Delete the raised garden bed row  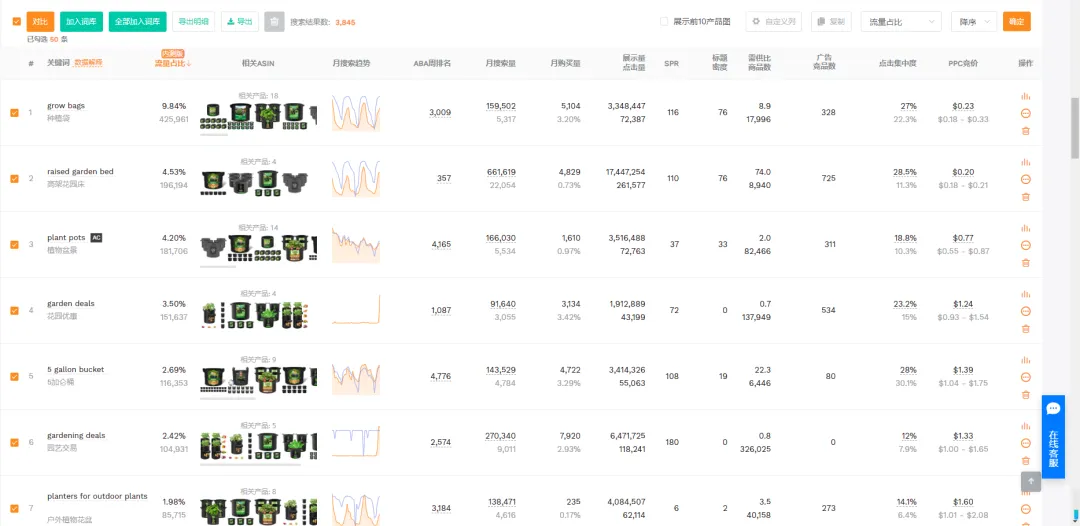(x=1026, y=197)
